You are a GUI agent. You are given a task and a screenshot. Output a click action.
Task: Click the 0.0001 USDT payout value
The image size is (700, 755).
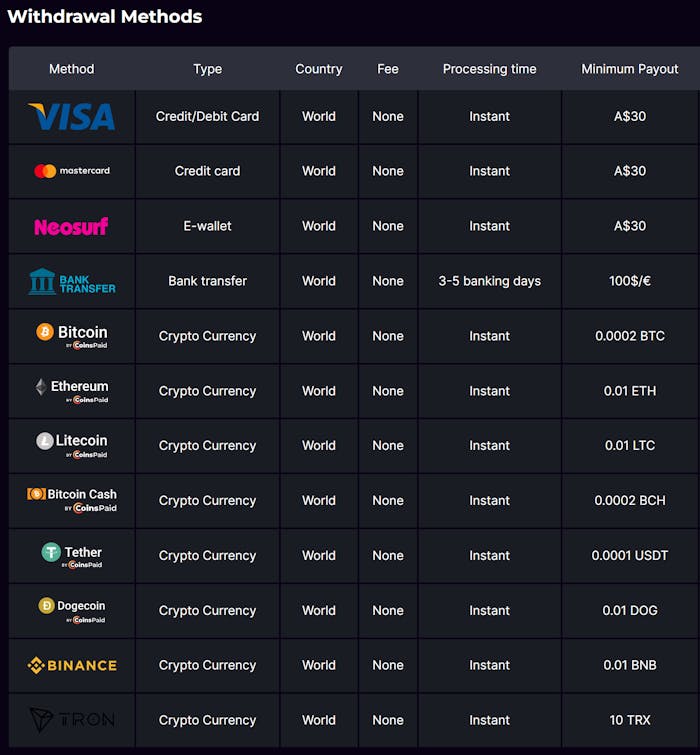point(630,556)
